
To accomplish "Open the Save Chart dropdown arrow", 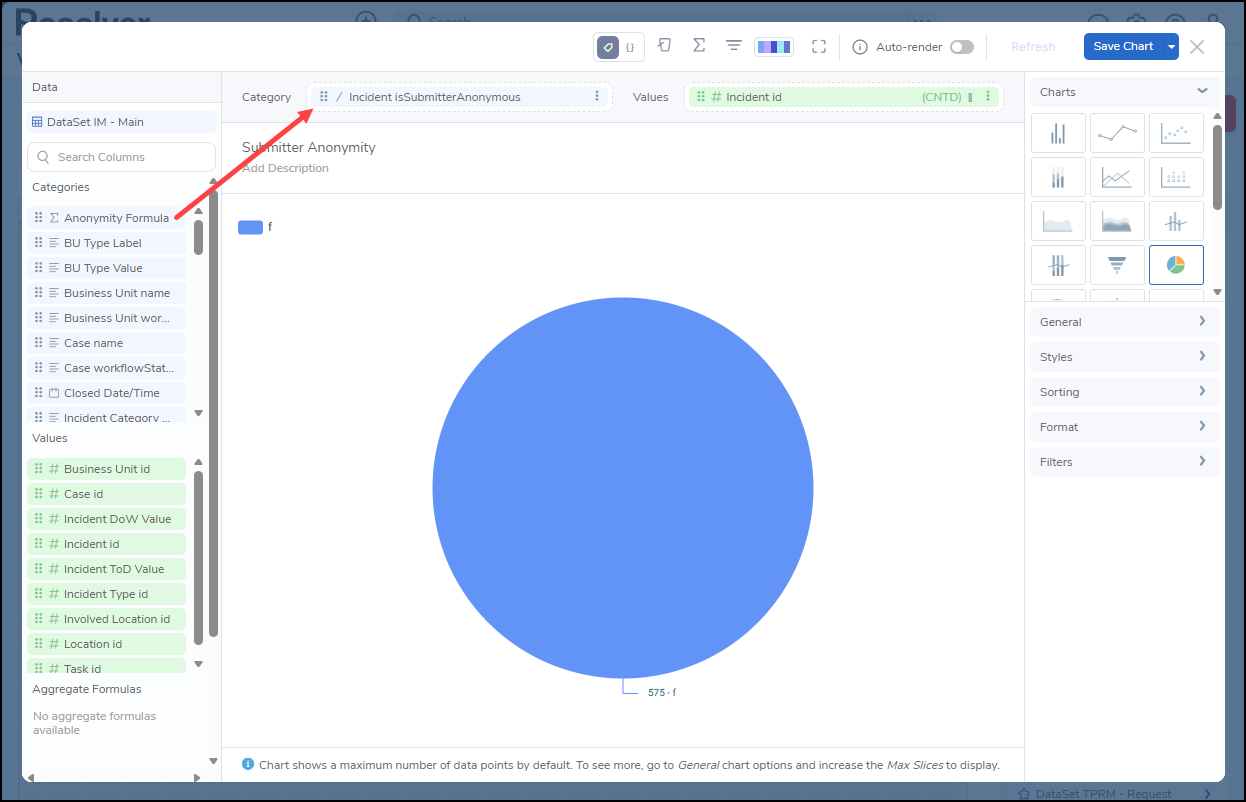I will 1171,47.
